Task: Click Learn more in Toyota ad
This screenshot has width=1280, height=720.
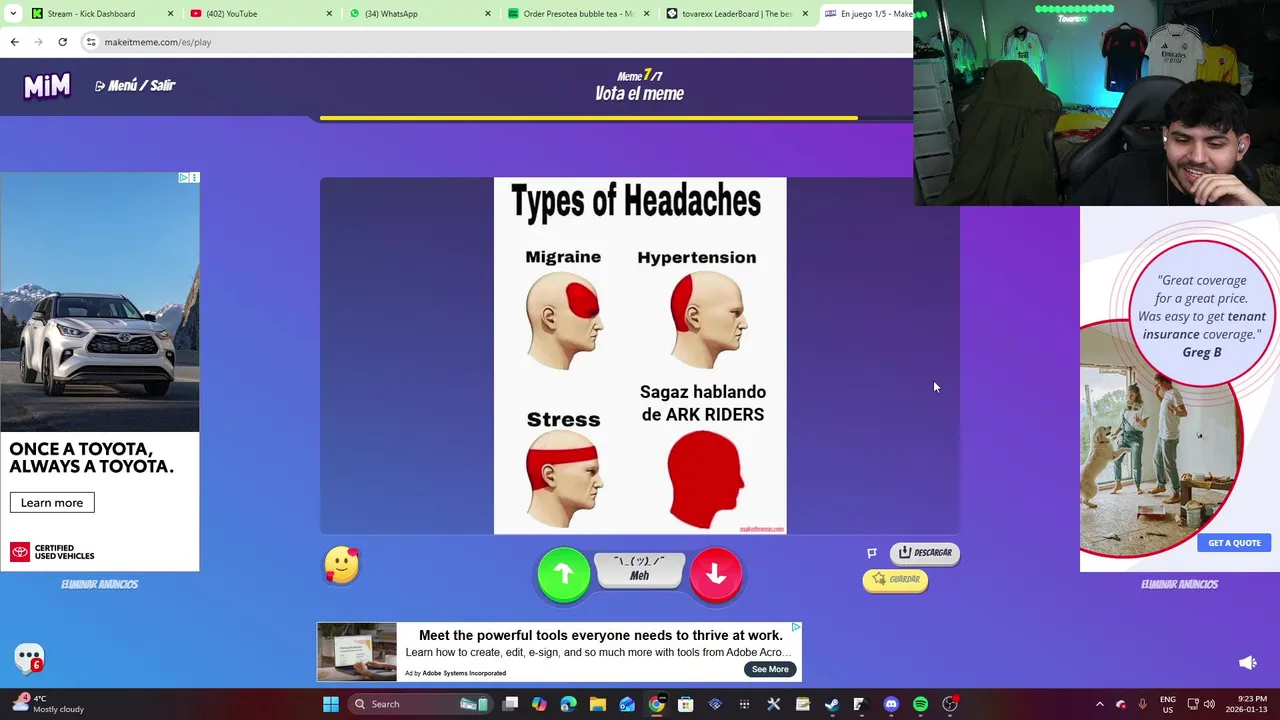Action: [x=52, y=503]
